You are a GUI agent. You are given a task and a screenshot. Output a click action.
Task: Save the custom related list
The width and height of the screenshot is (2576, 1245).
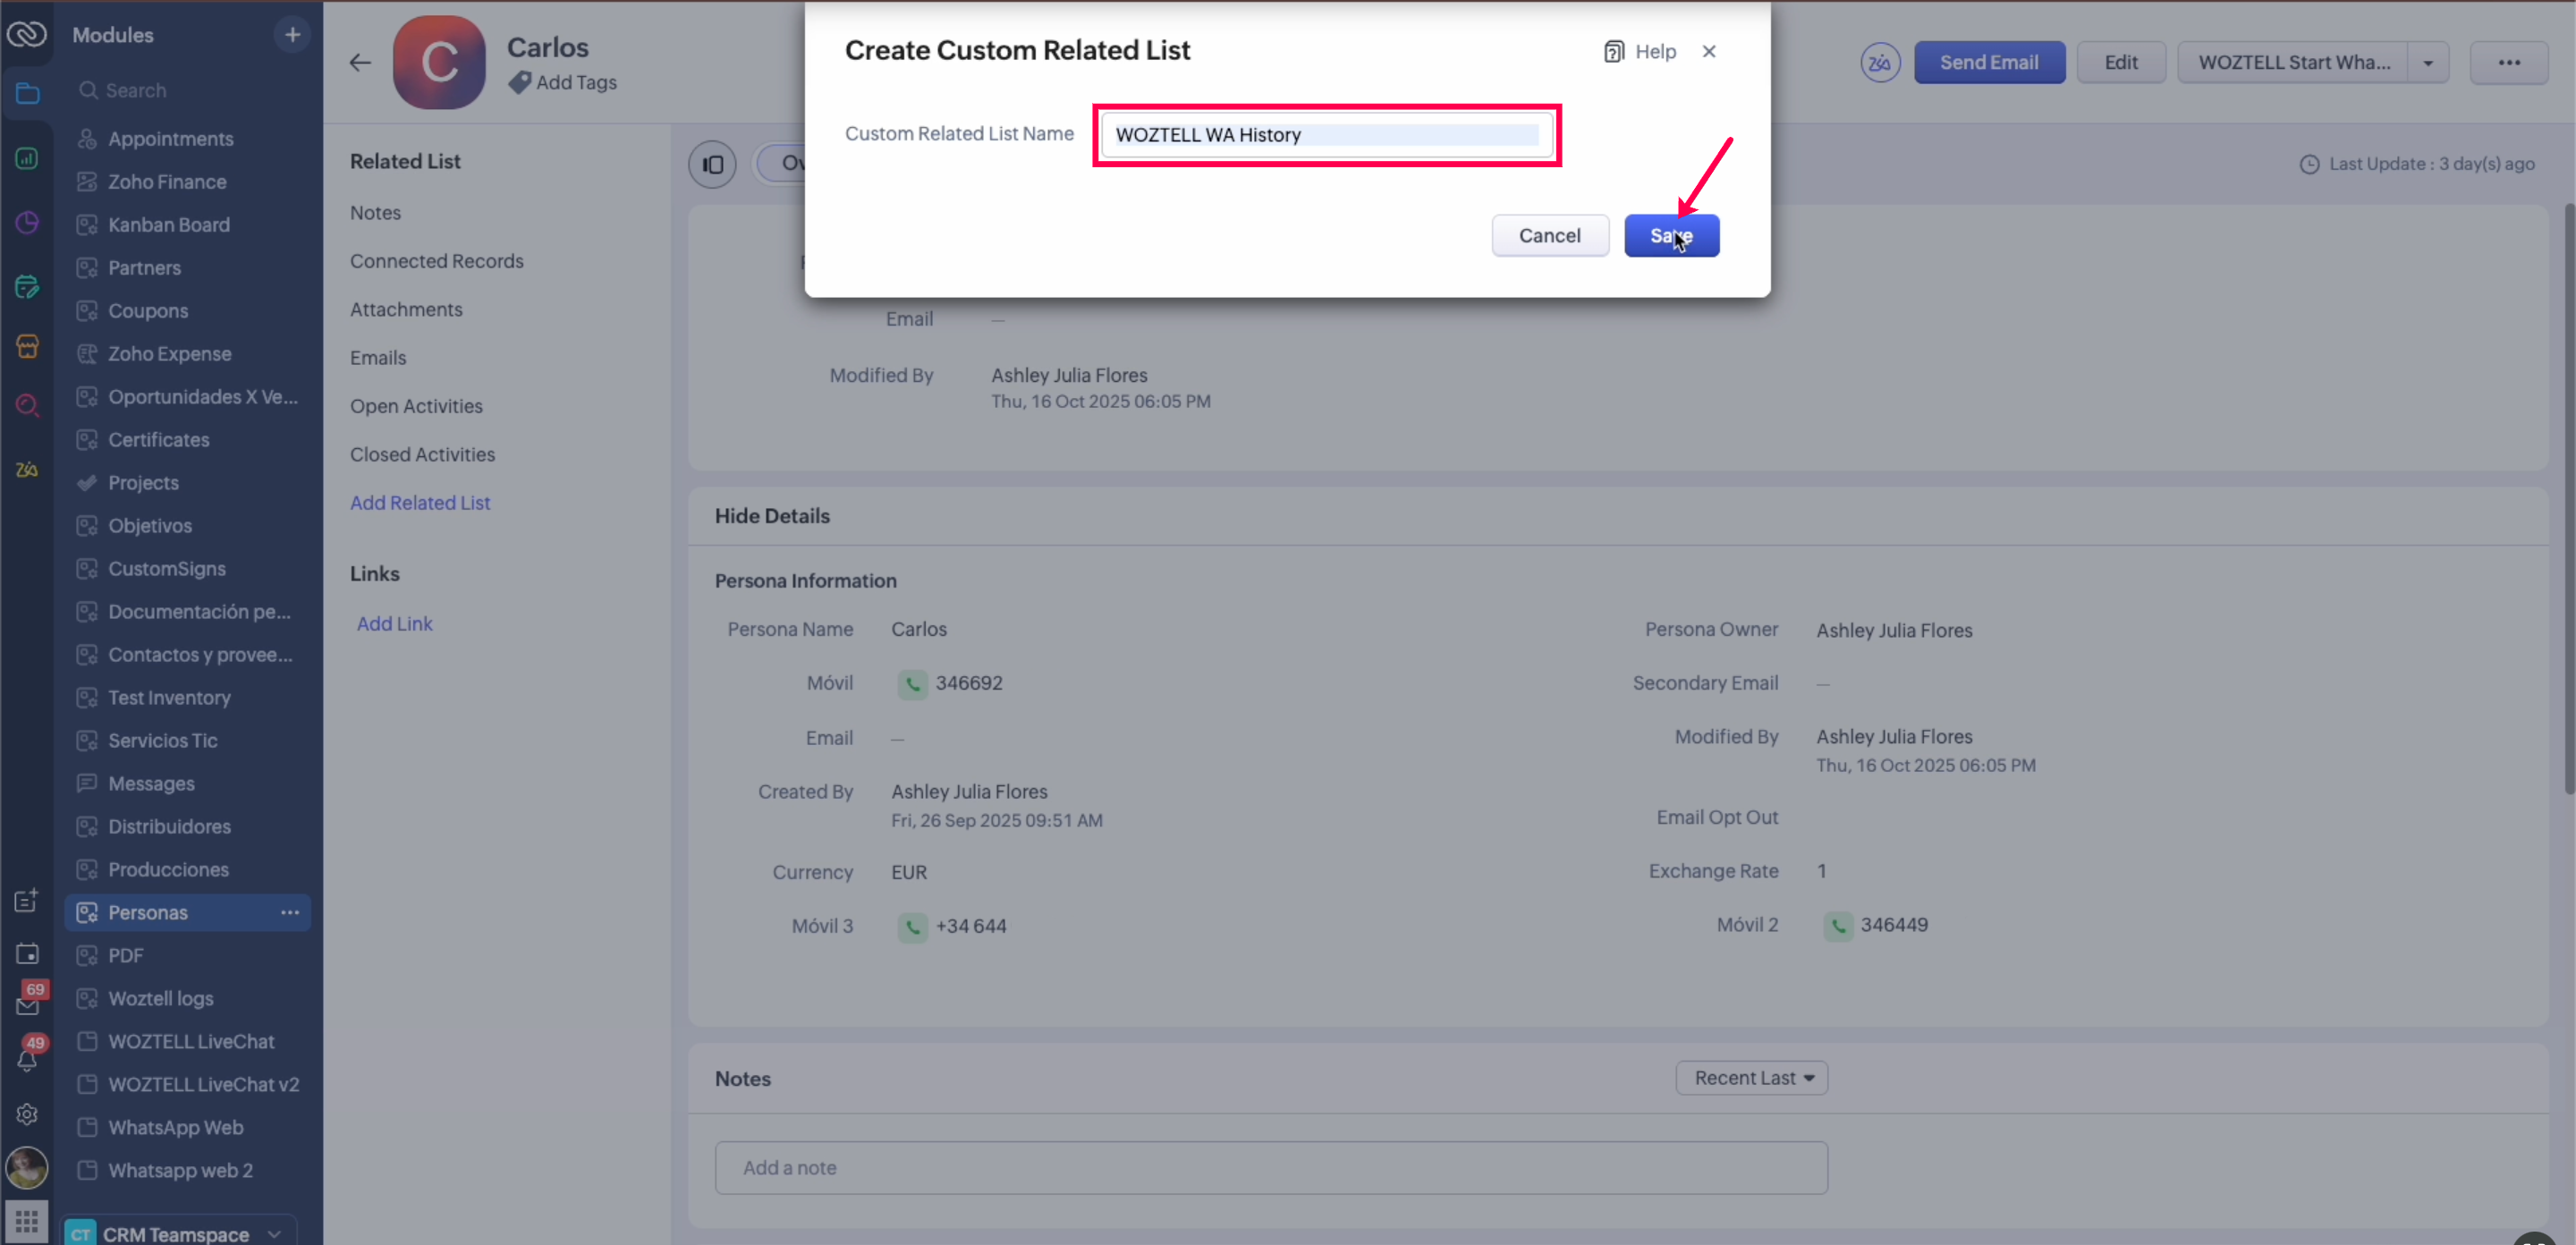(x=1670, y=236)
